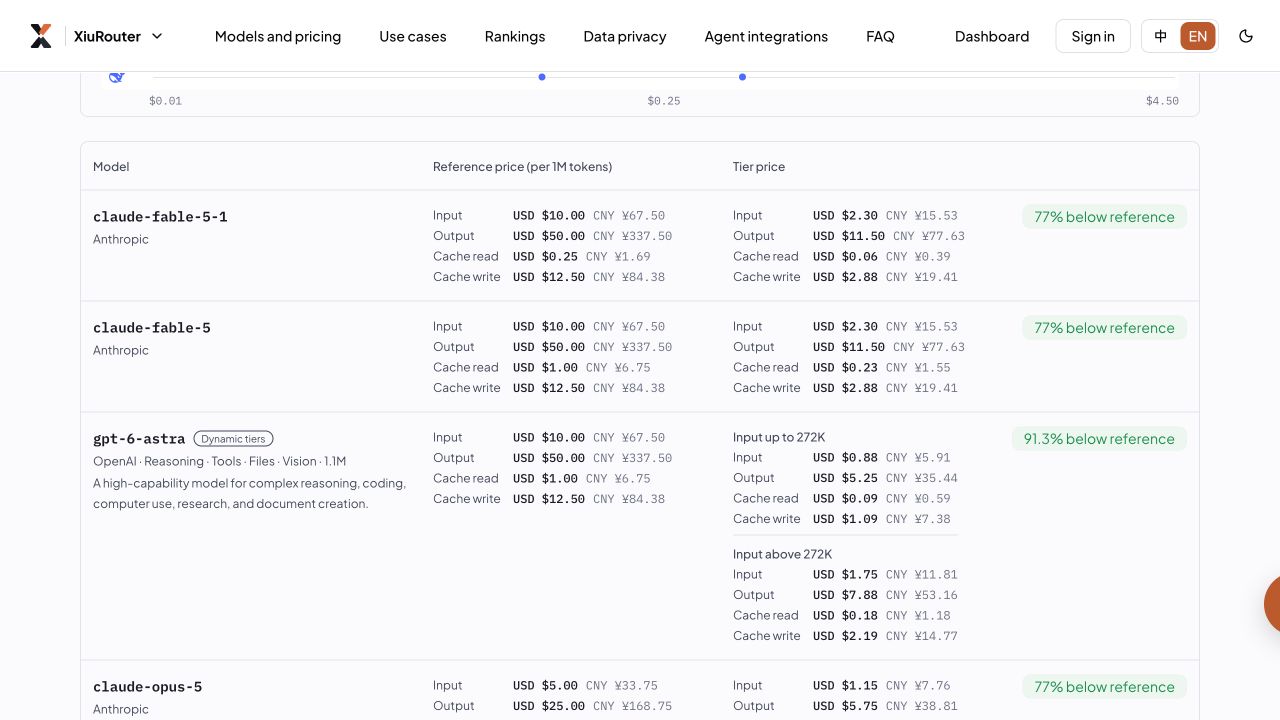Click claude-fable-5-1's 77% below reference badge

[x=1104, y=217]
